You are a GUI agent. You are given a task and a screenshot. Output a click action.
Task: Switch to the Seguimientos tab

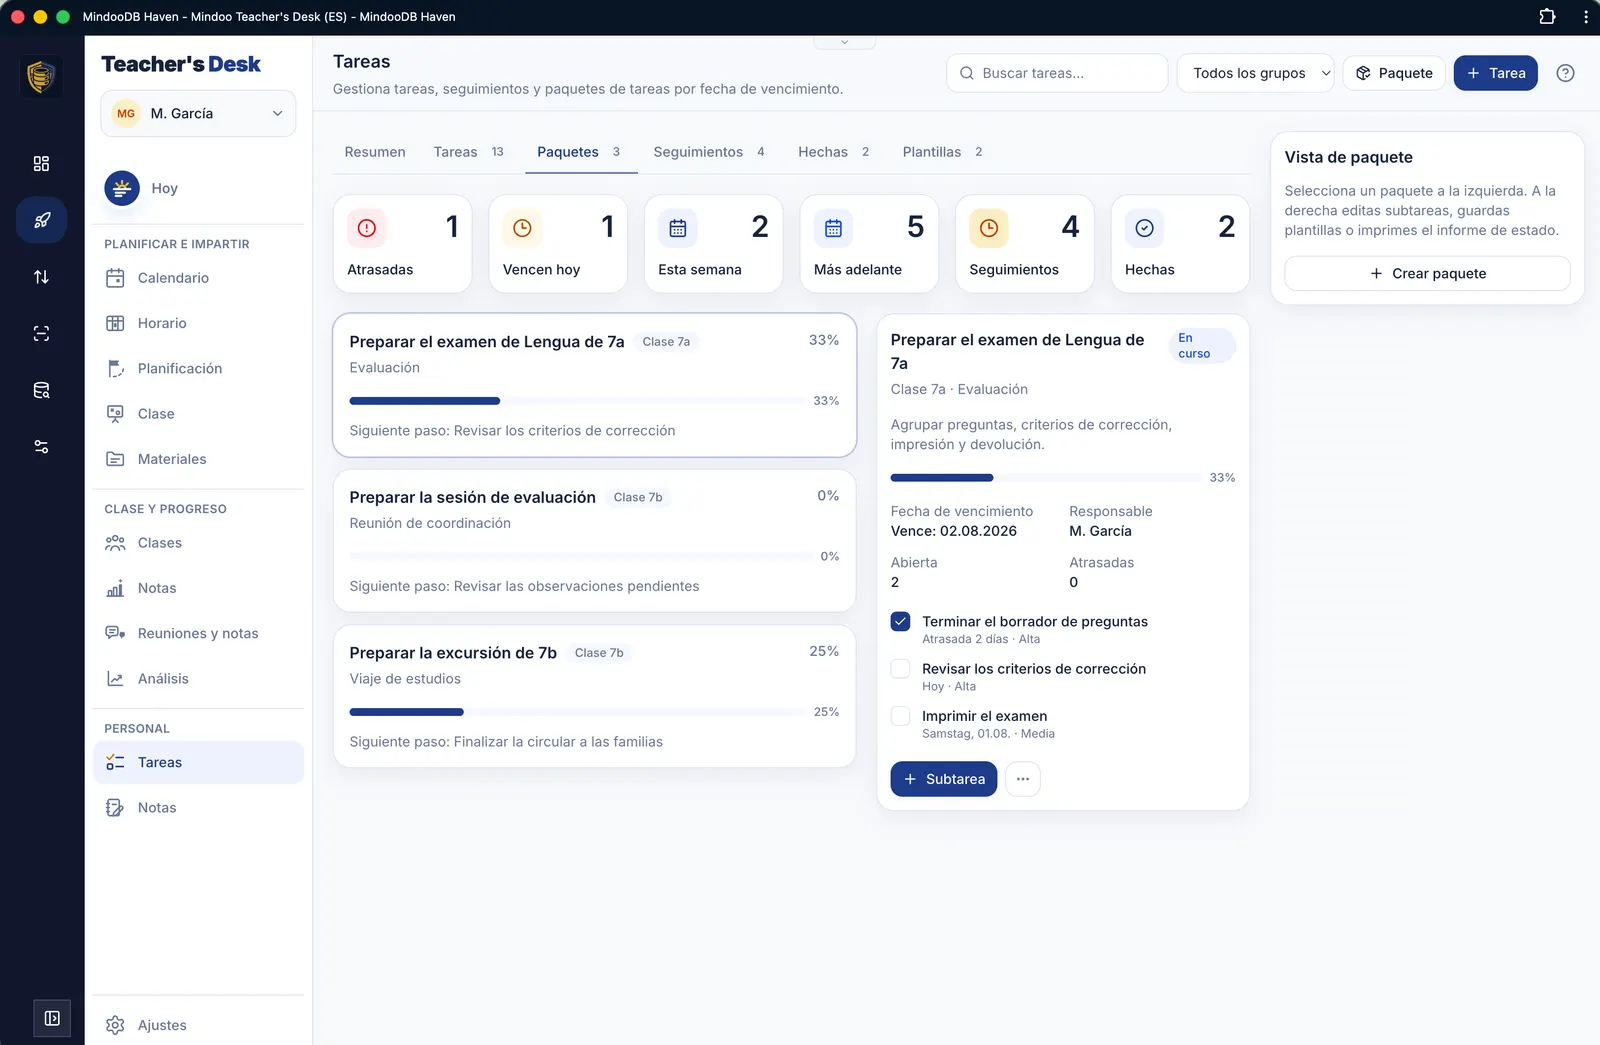point(709,152)
